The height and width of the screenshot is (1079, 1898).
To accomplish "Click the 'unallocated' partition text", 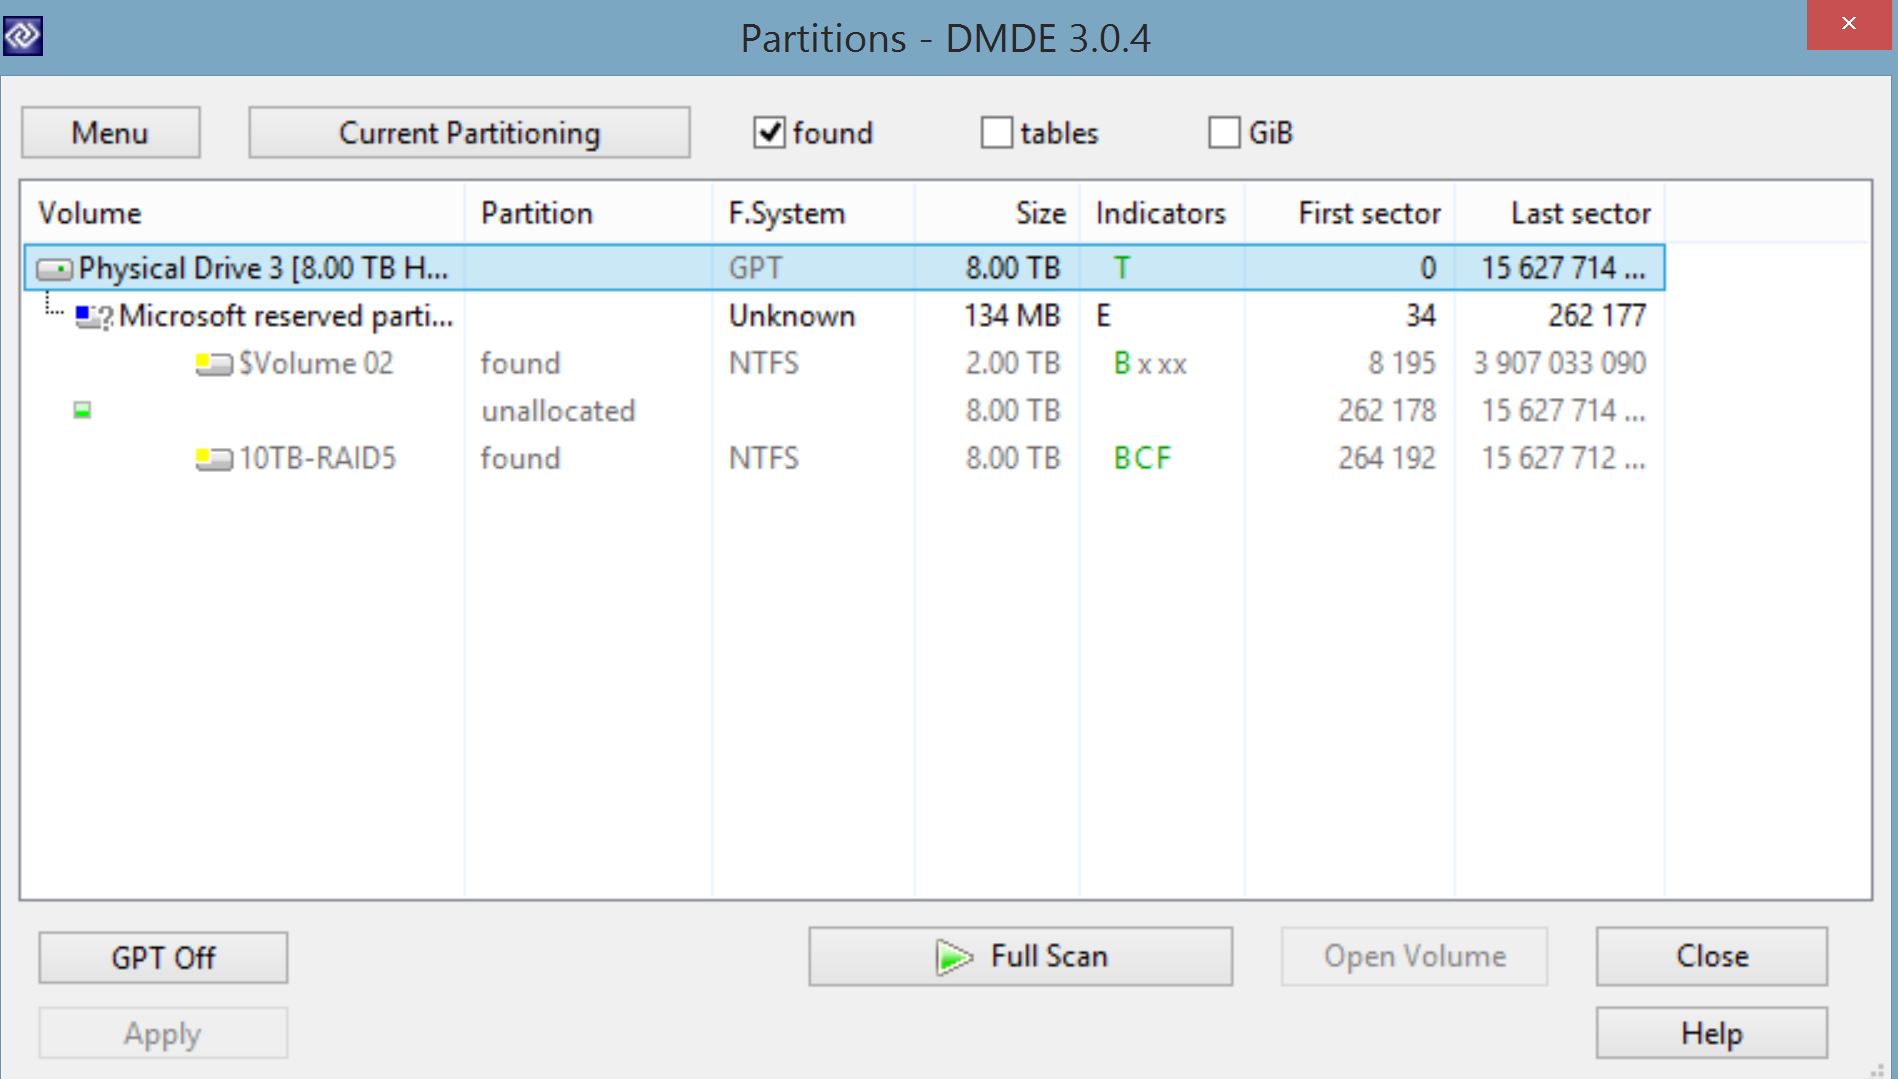I will [558, 411].
